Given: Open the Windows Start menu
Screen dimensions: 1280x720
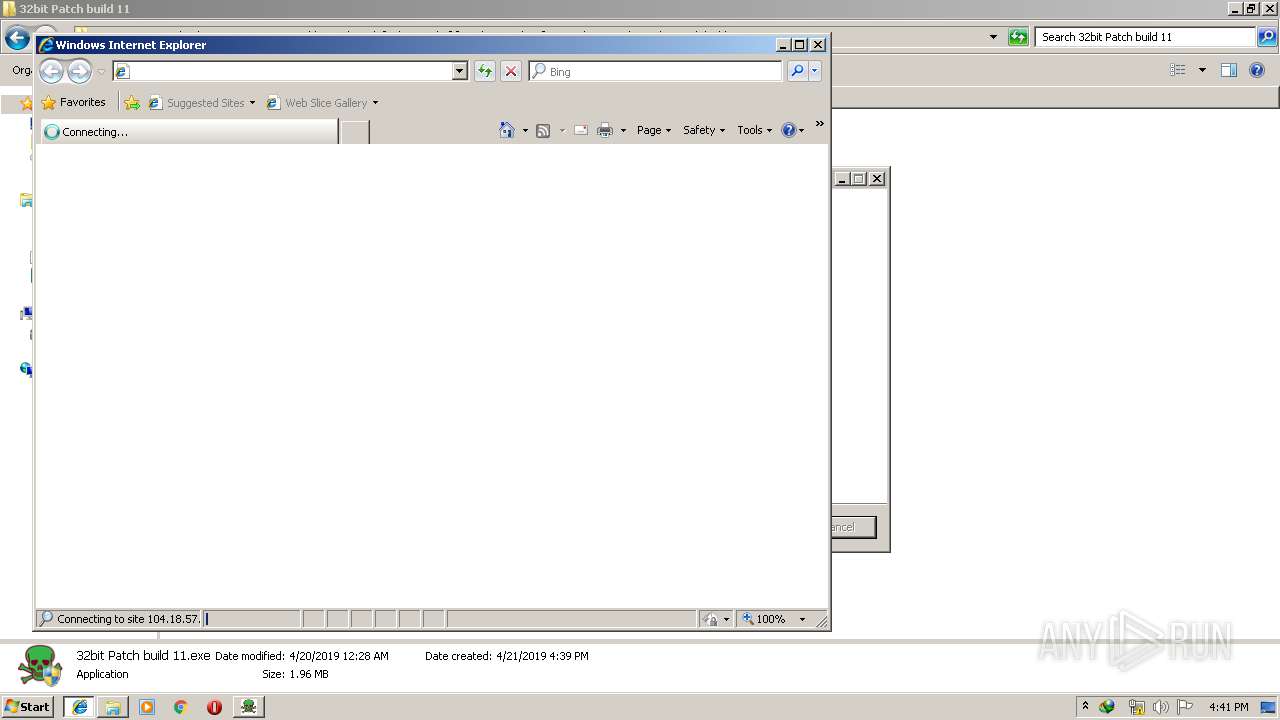Looking at the screenshot, I should pos(28,706).
